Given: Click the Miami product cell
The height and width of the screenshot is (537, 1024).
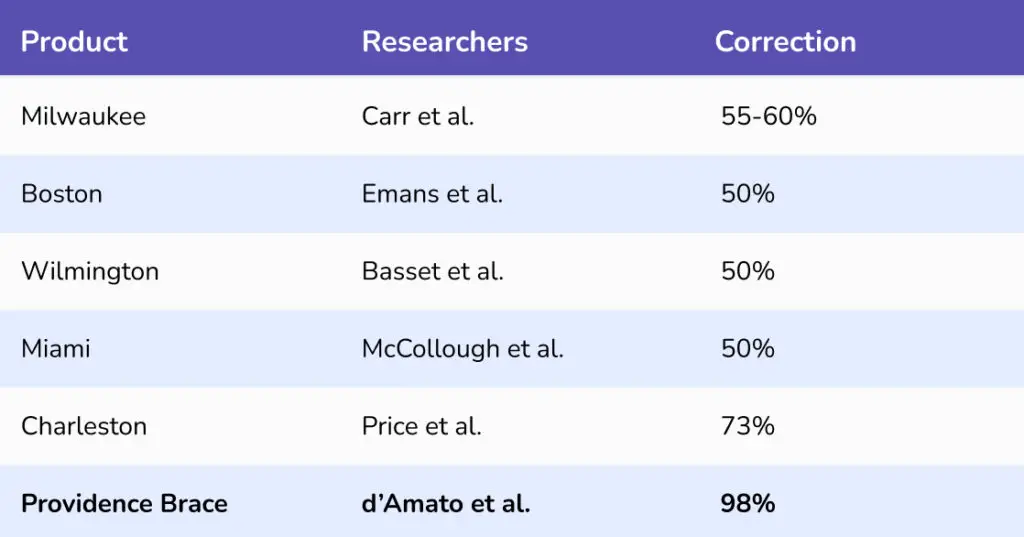Looking at the screenshot, I should [x=55, y=349].
